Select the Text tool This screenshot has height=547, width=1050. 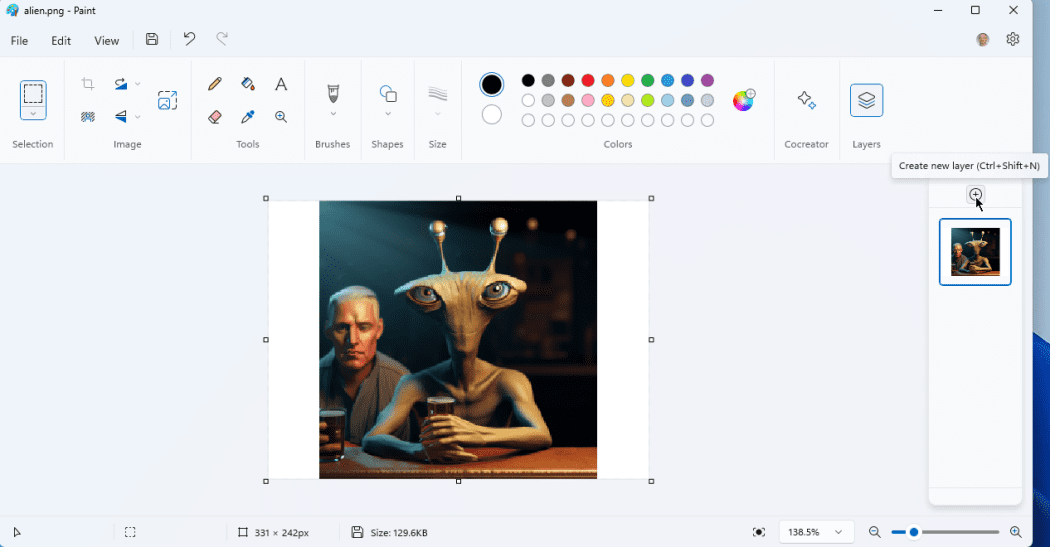point(281,84)
